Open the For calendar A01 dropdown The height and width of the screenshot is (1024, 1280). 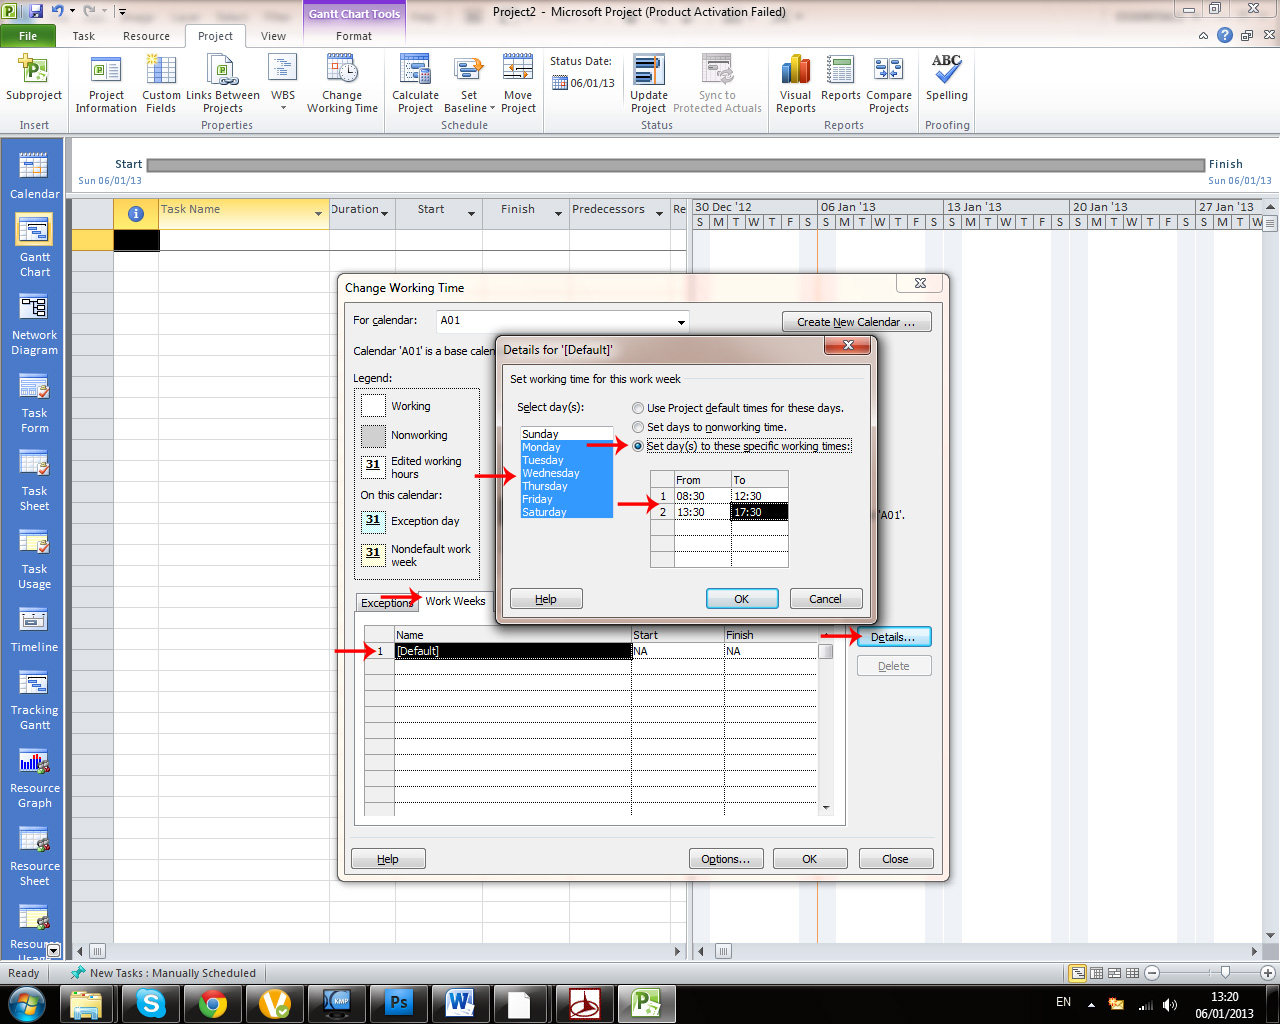681,322
